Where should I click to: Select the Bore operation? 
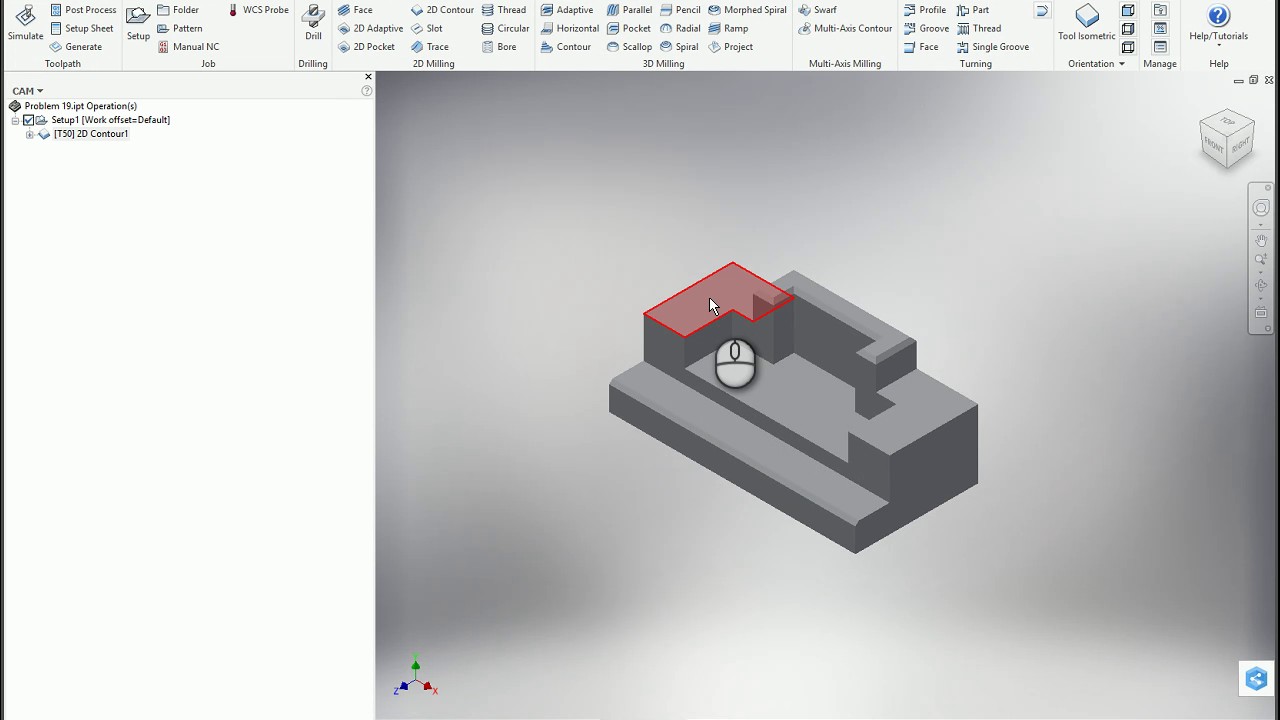(x=499, y=47)
